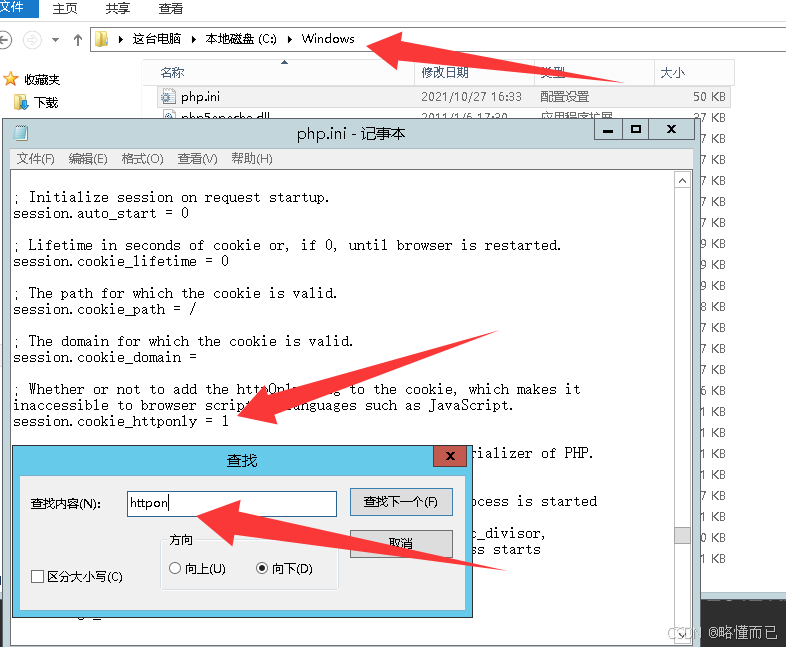This screenshot has height=647, width=786.
Task: Click php.ini date 2021/10/27 16:33
Action: [471, 97]
